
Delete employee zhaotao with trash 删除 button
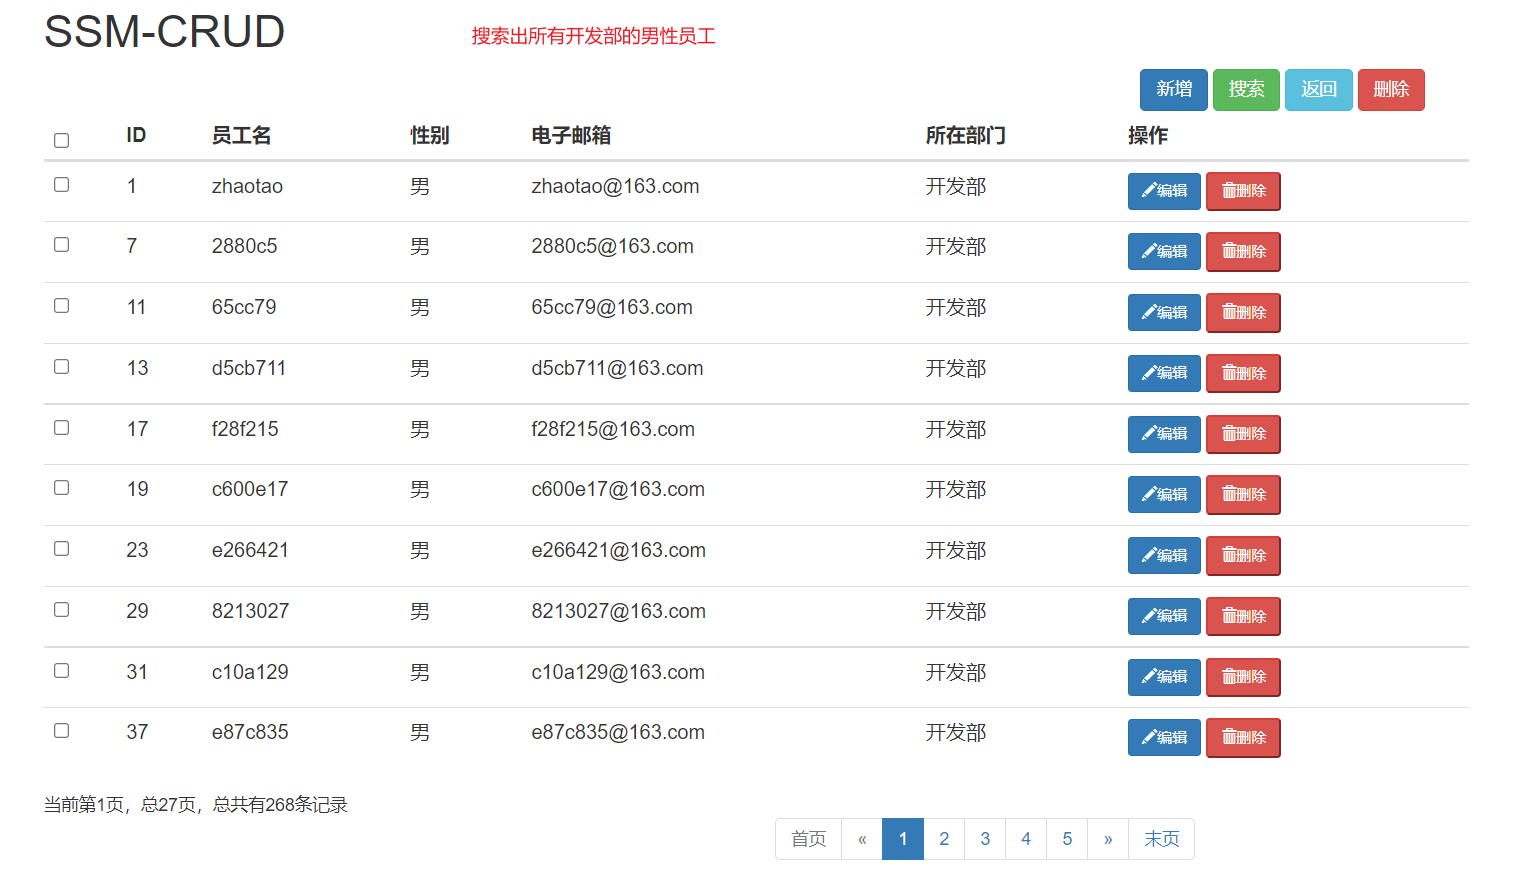1243,191
